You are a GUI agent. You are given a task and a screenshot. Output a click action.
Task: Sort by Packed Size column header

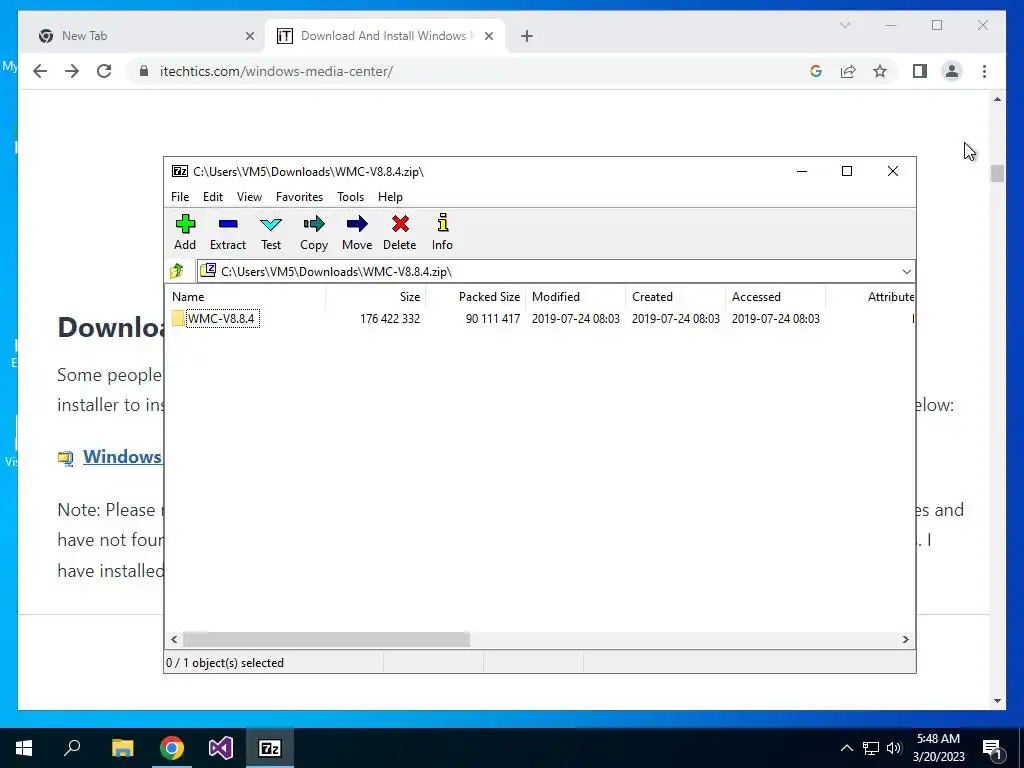tap(475, 296)
